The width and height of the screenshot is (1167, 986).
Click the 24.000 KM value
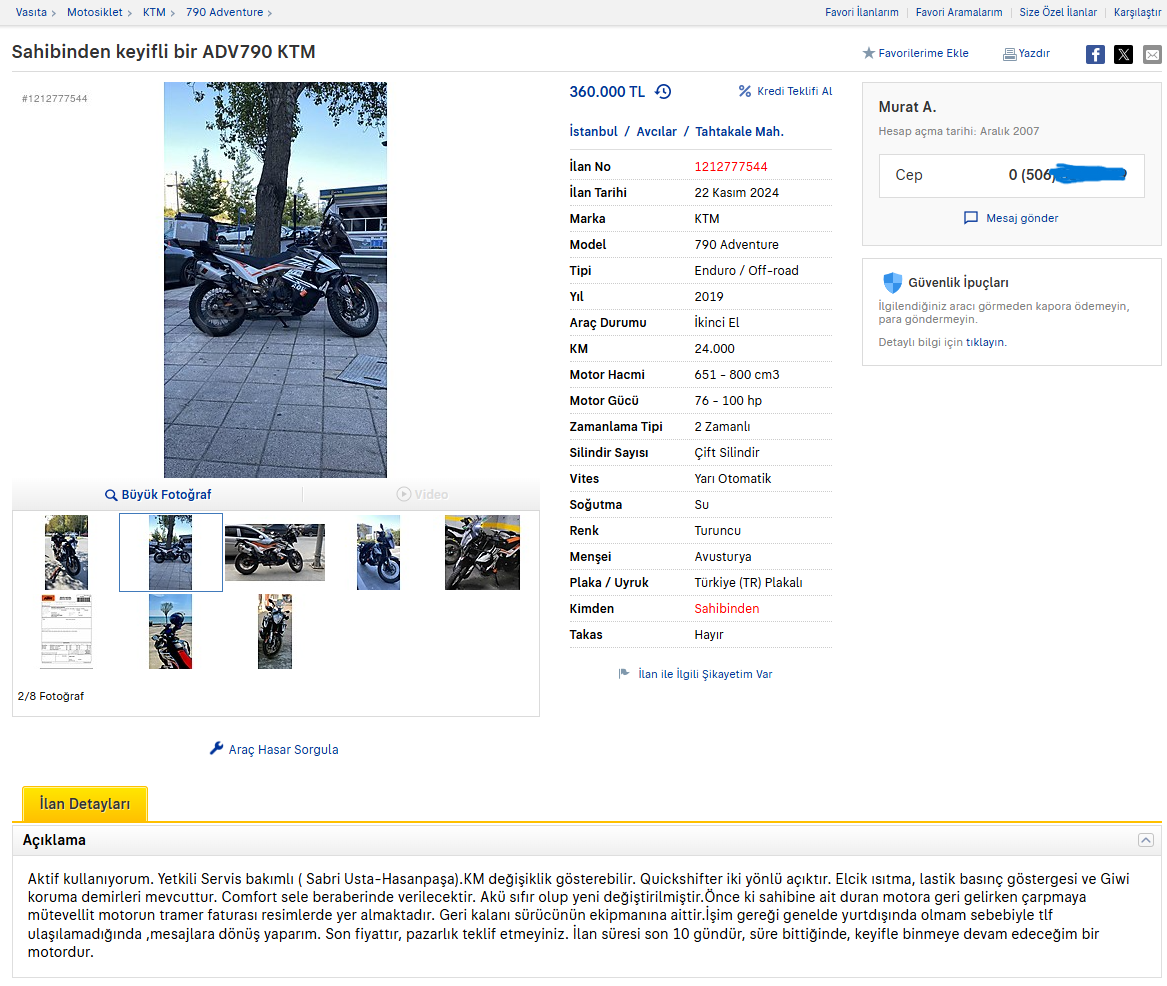pos(714,349)
